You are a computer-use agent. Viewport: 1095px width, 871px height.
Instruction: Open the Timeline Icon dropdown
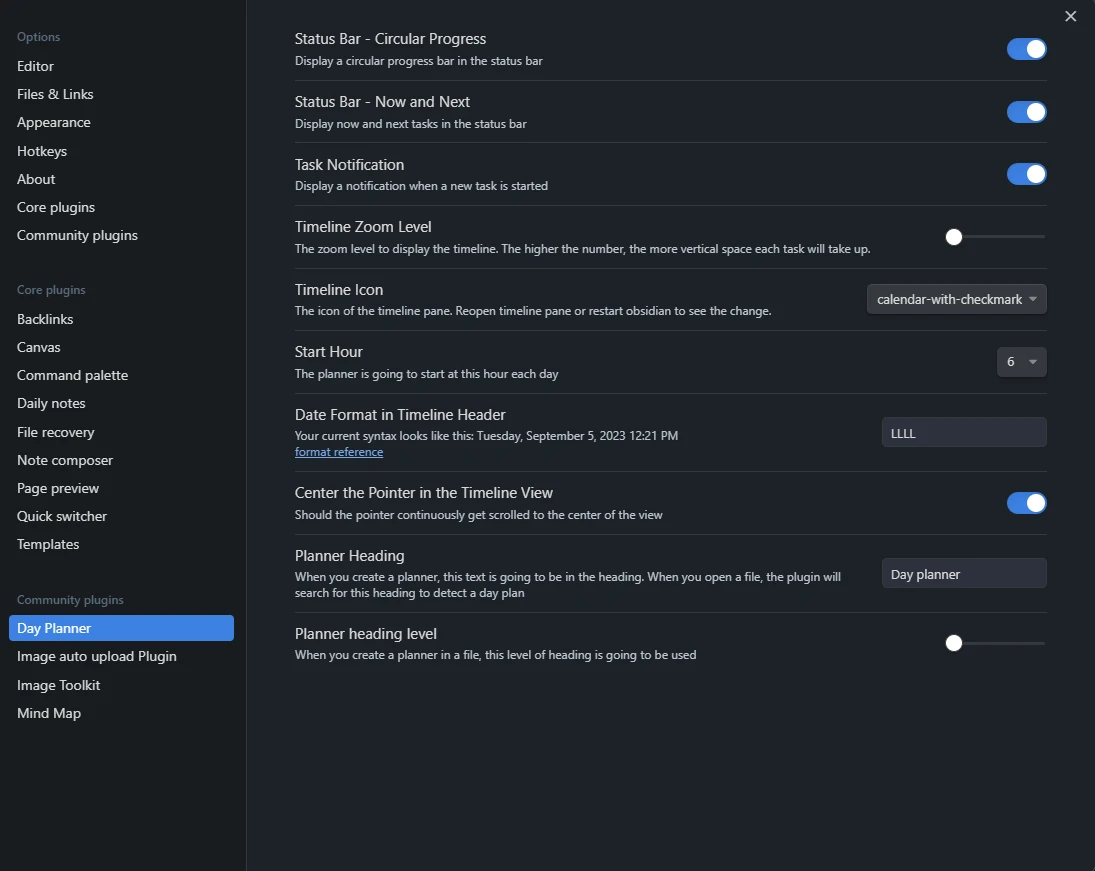(956, 299)
